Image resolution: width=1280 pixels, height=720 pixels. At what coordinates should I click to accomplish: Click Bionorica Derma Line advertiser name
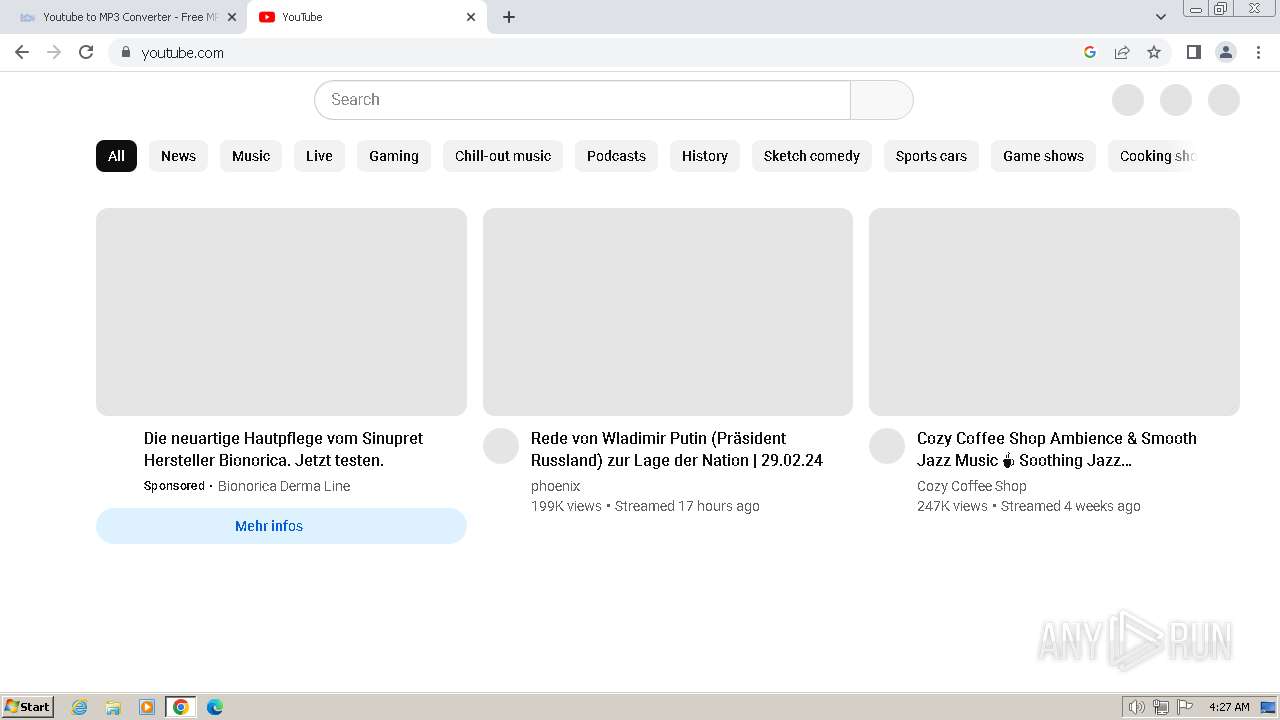(x=284, y=486)
